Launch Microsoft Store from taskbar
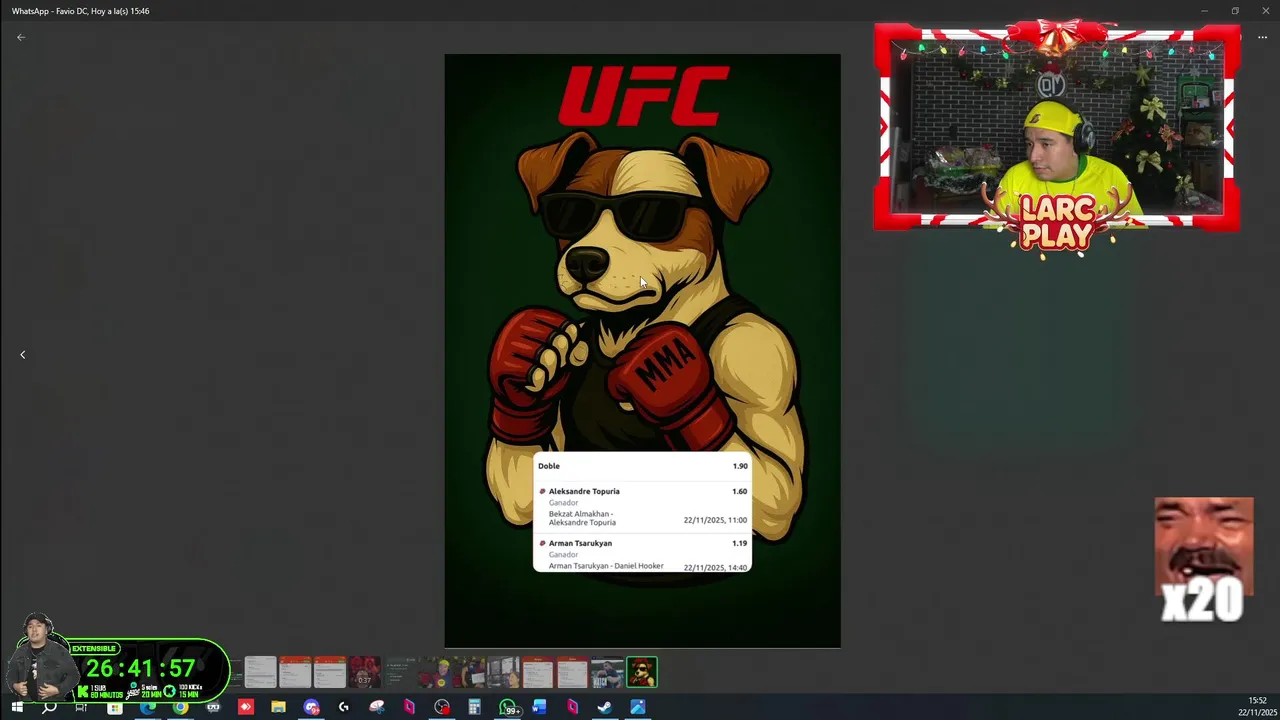 click(115, 707)
